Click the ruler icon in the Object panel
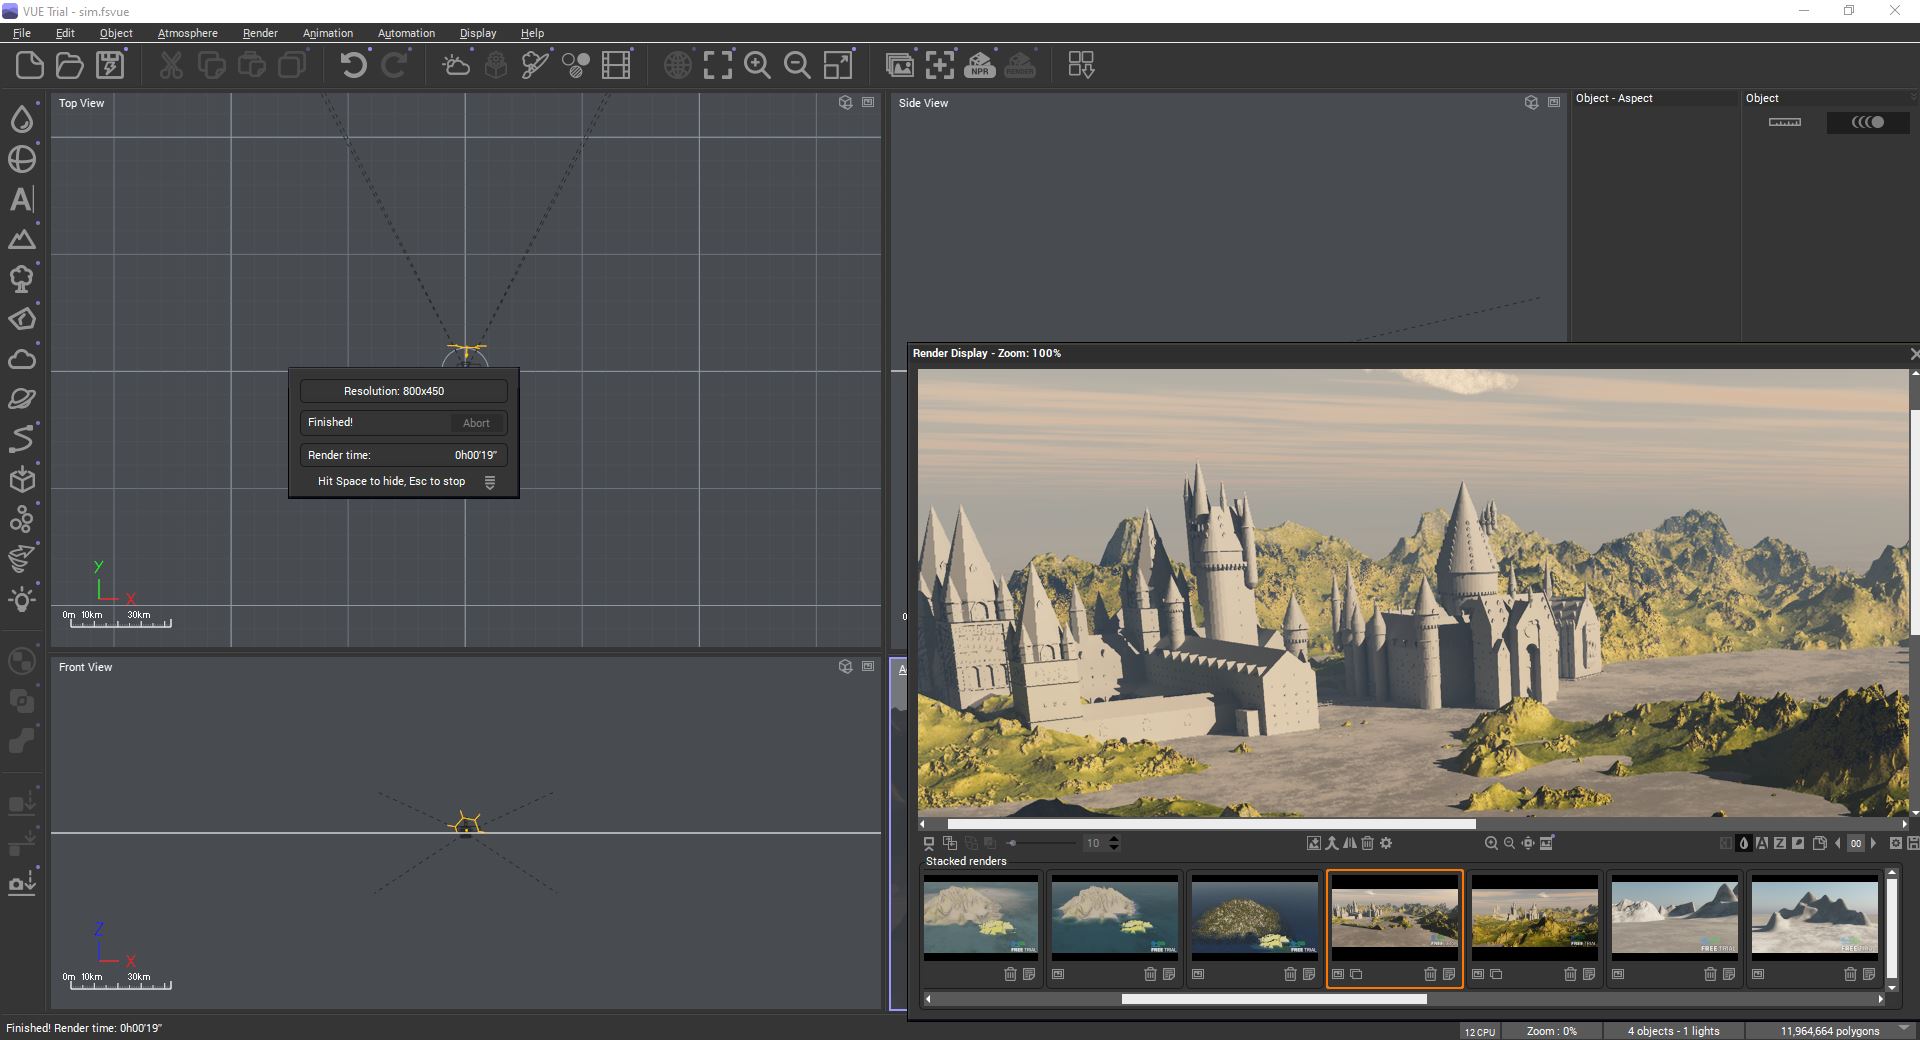This screenshot has width=1920, height=1040. [1785, 122]
